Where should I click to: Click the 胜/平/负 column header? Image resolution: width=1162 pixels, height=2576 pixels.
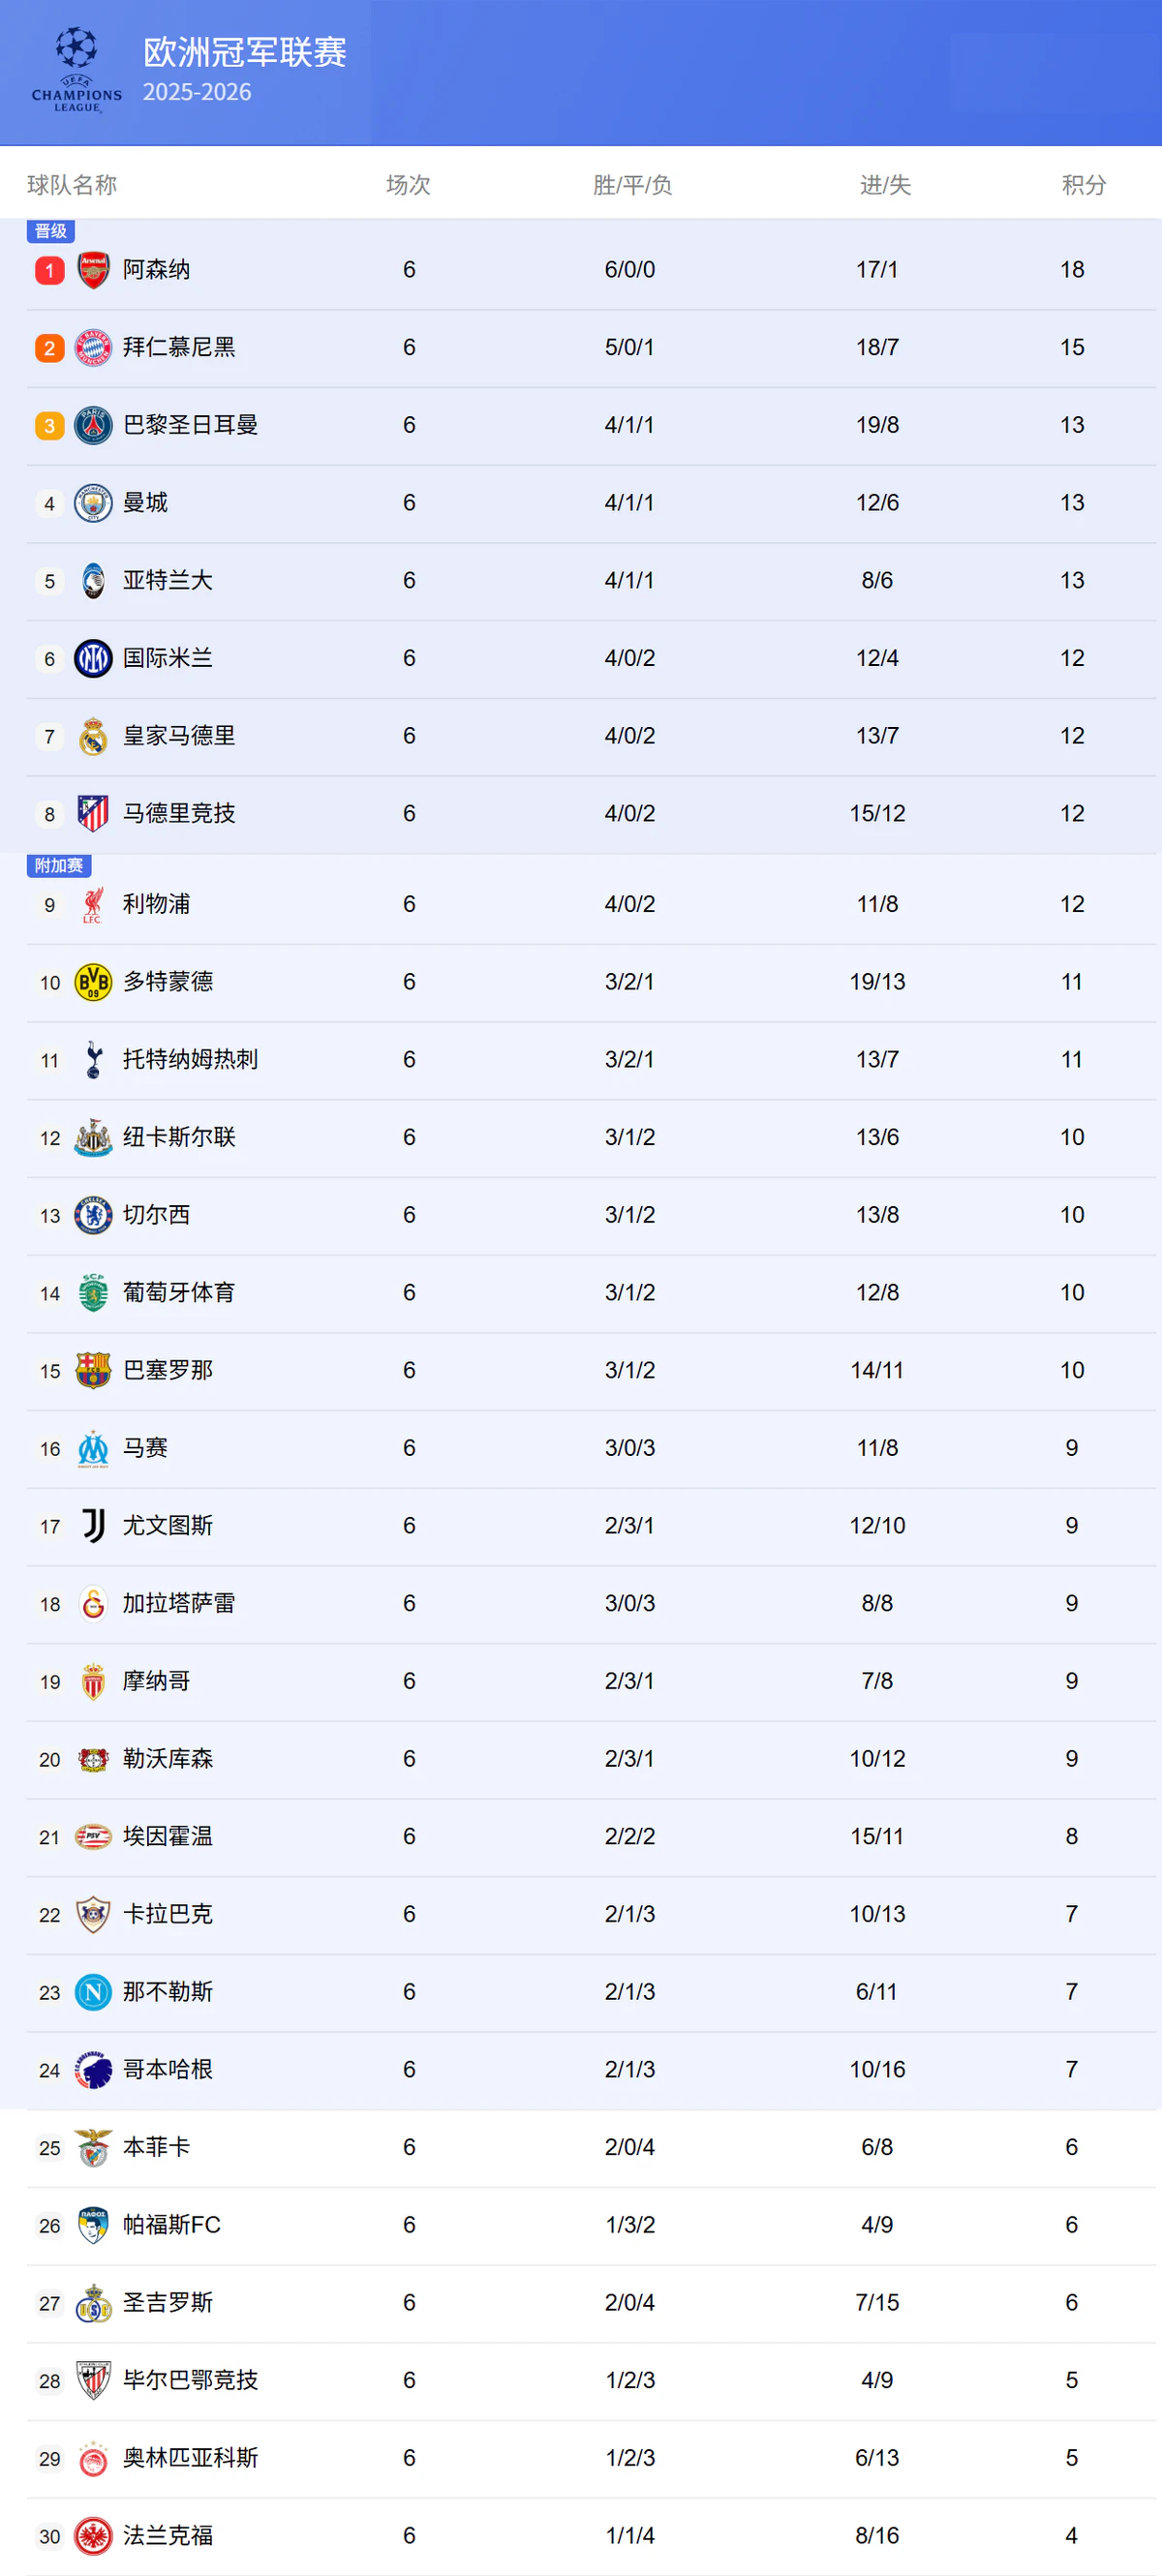coord(632,185)
